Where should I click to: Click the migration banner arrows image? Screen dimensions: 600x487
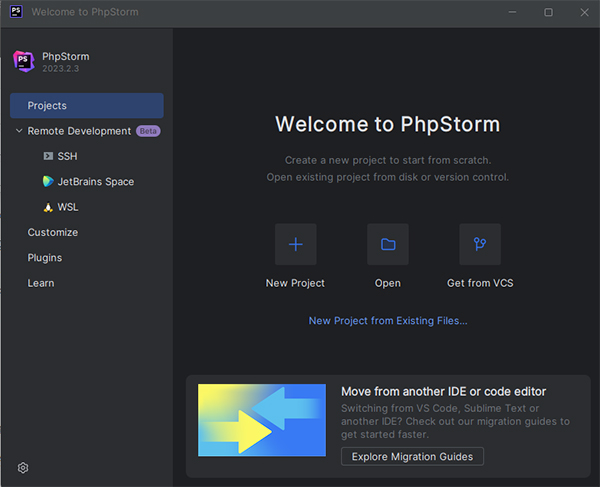[x=261, y=420]
